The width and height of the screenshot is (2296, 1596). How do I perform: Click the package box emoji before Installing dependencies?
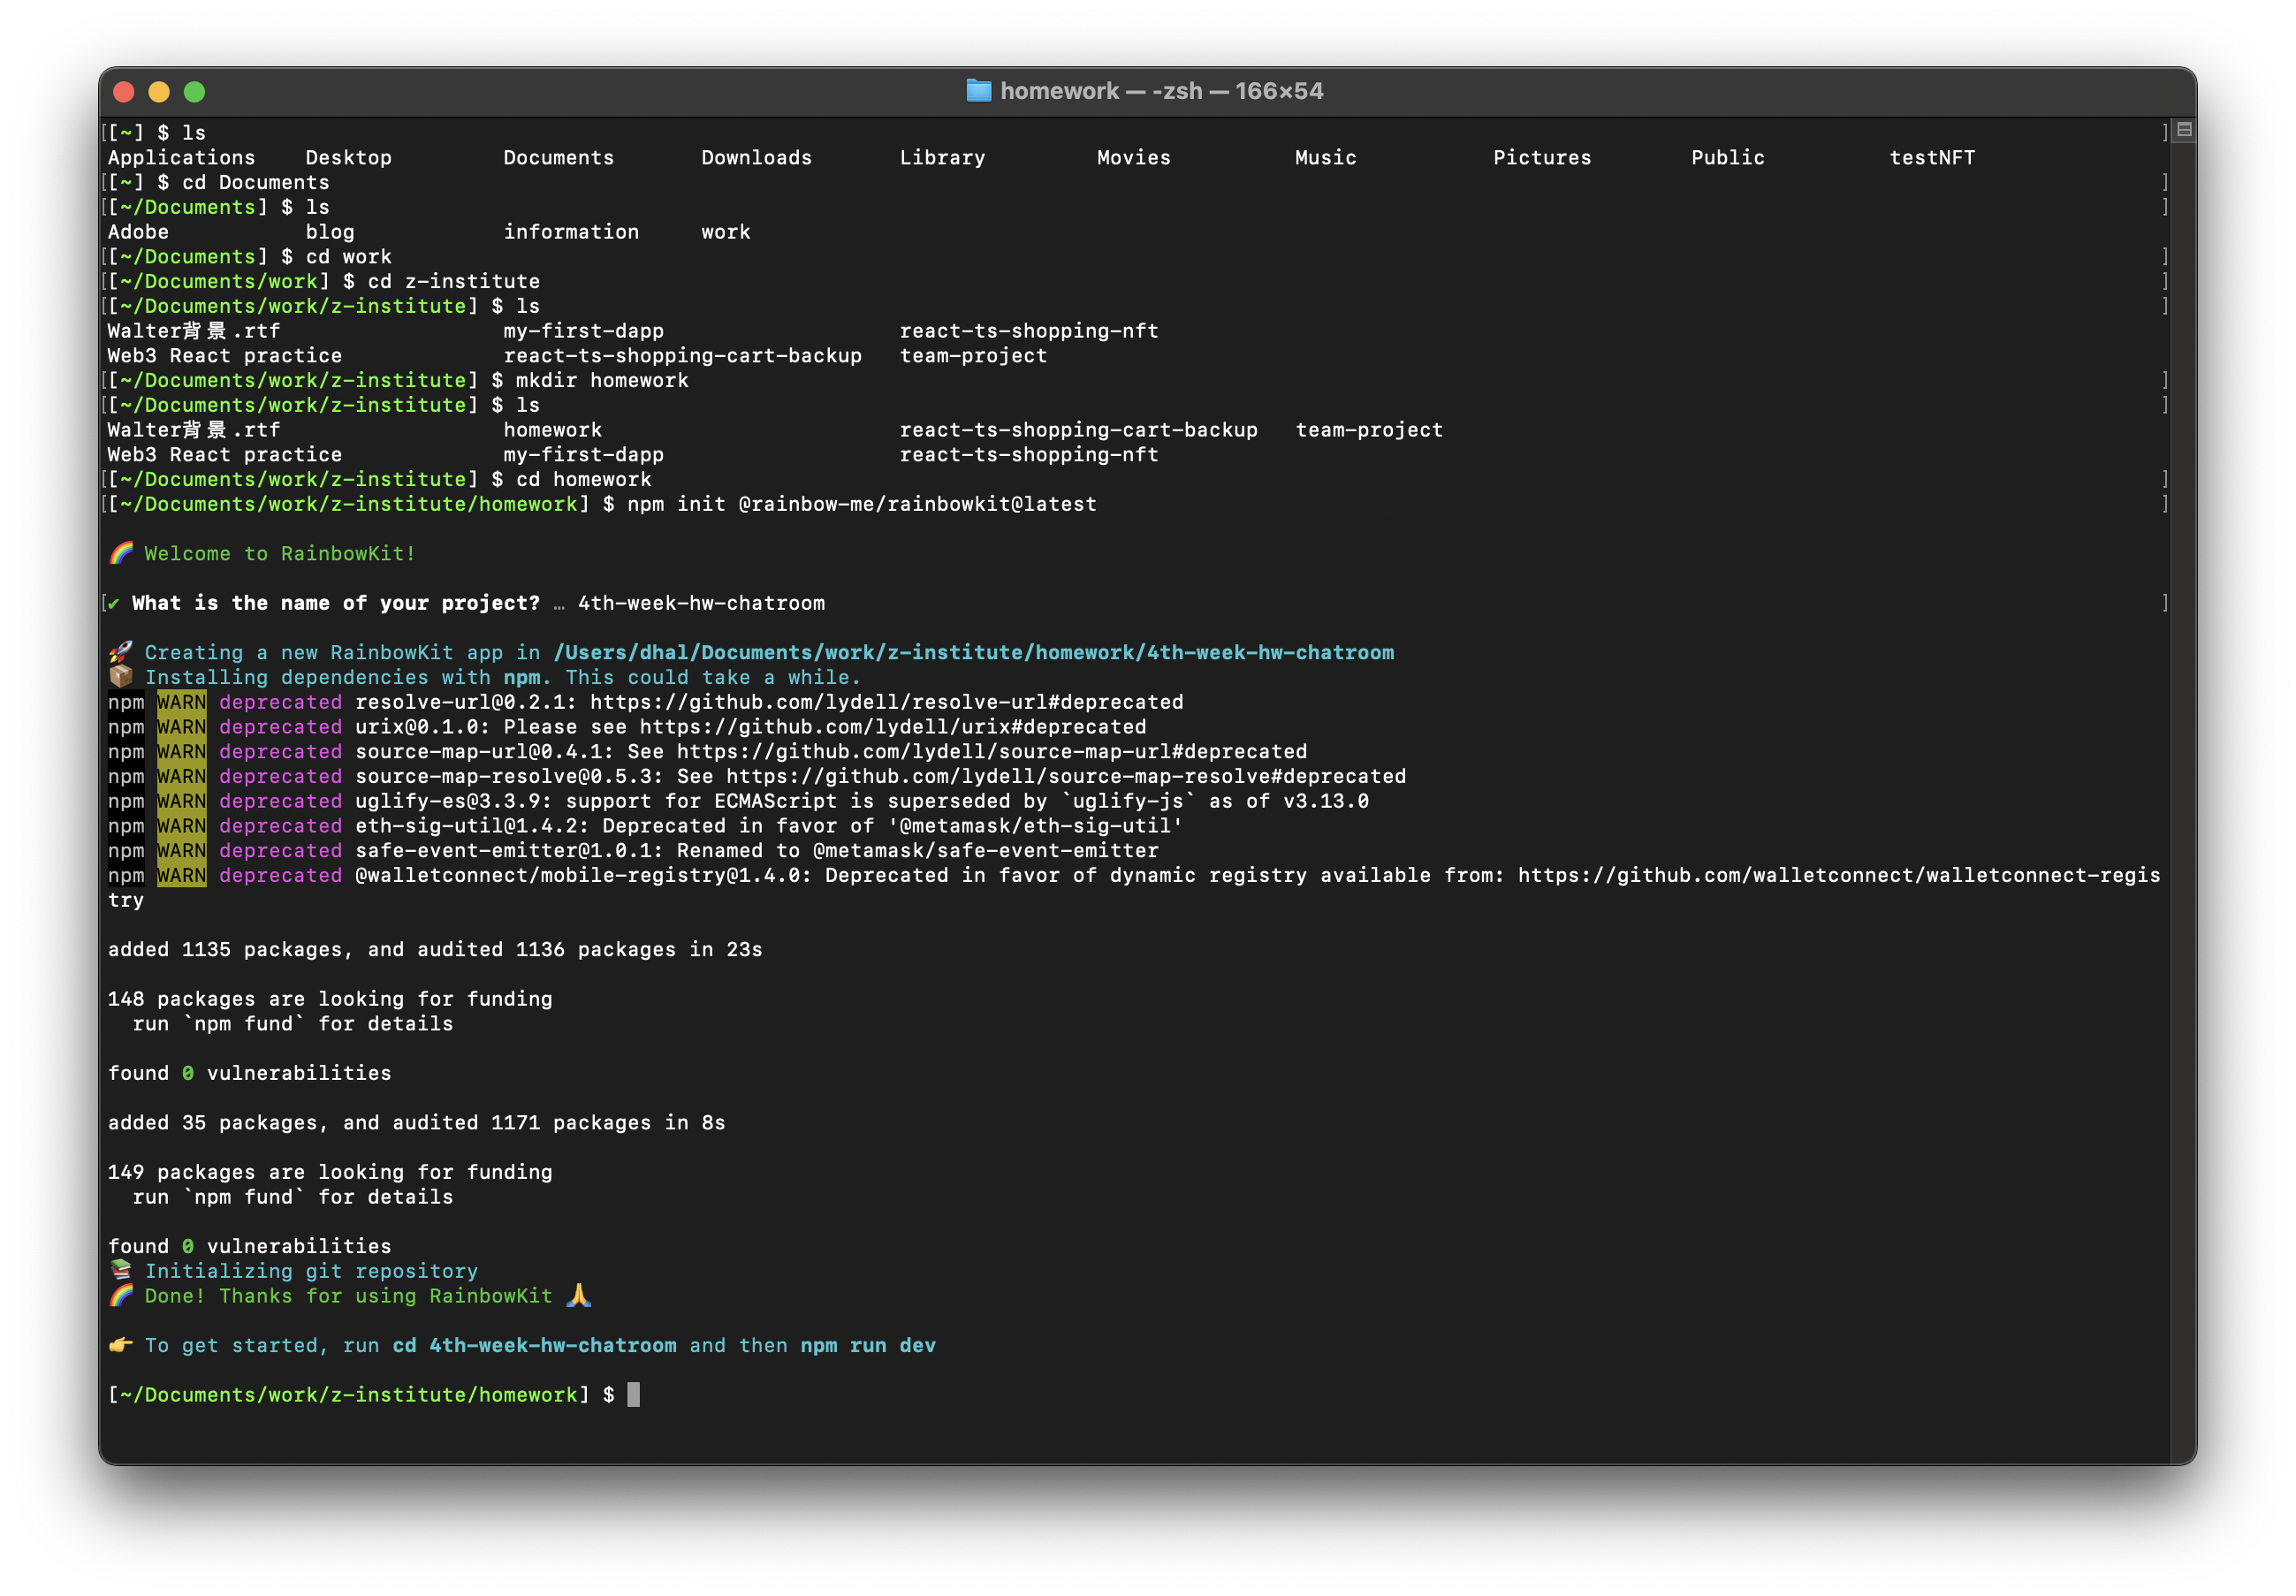tap(121, 677)
